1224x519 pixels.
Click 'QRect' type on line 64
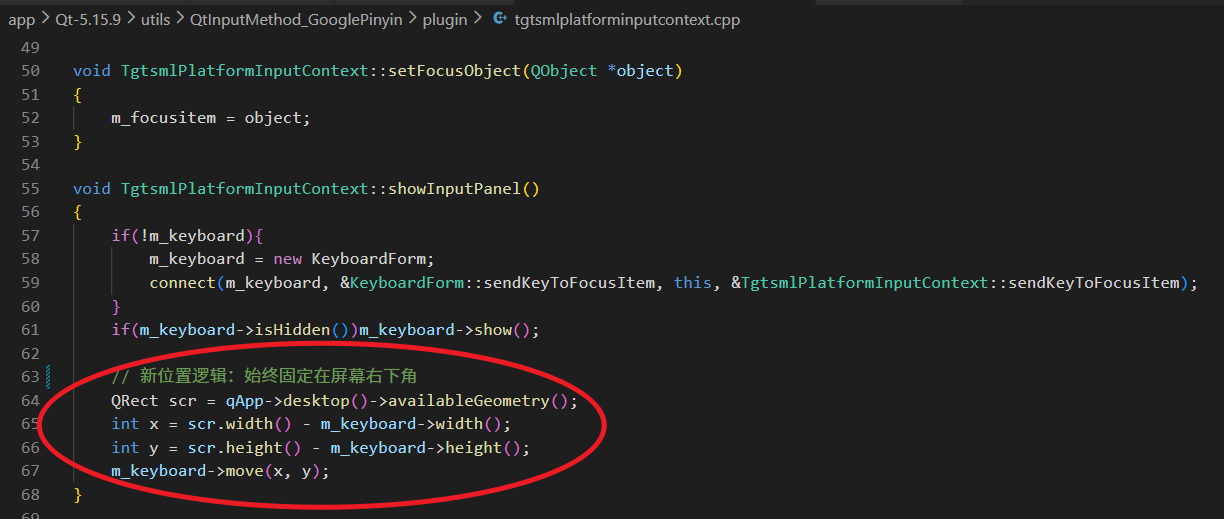coord(135,401)
